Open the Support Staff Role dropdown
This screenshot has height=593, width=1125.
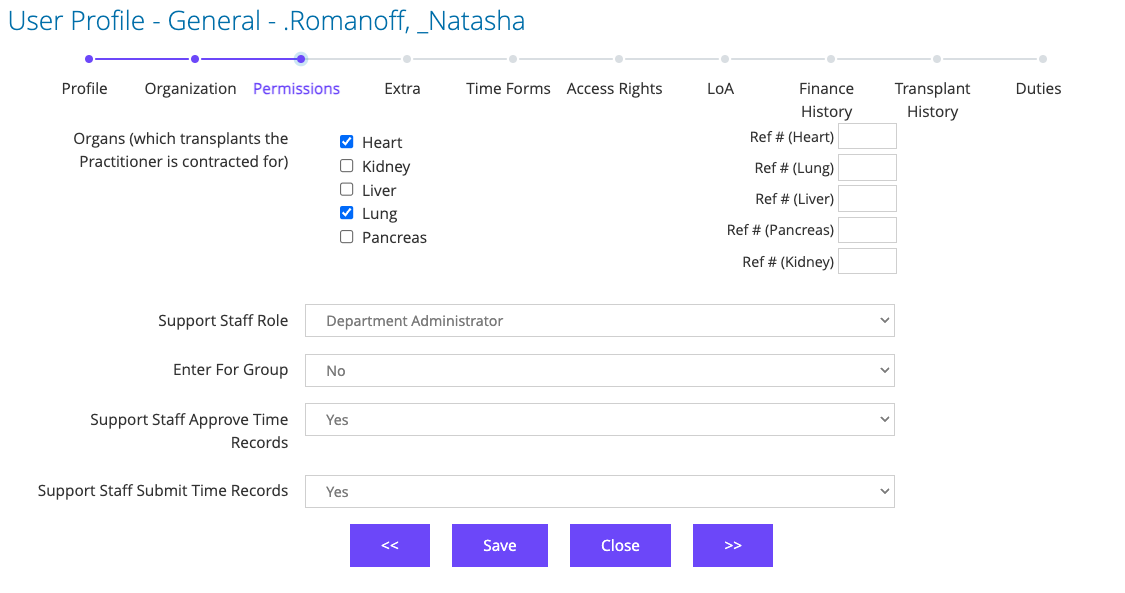coord(600,321)
